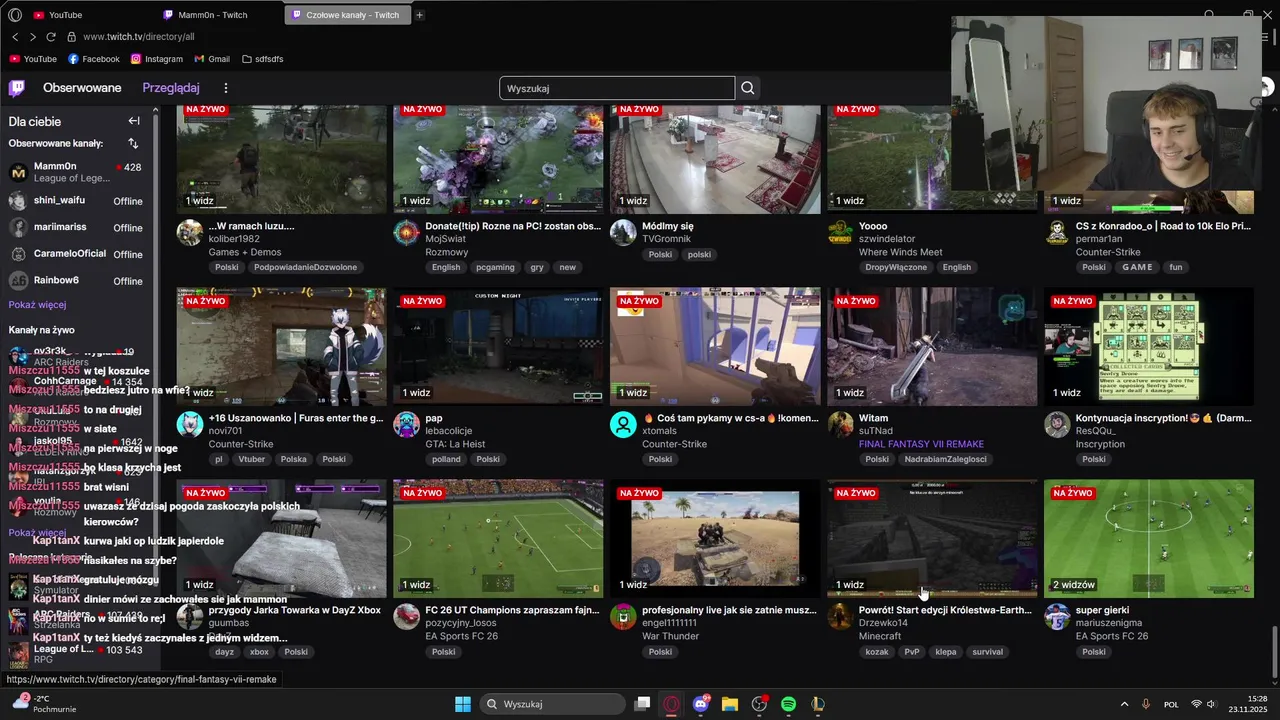Open stream title Kontynuacja inscryption
The image size is (1280, 720).
pos(1163,418)
